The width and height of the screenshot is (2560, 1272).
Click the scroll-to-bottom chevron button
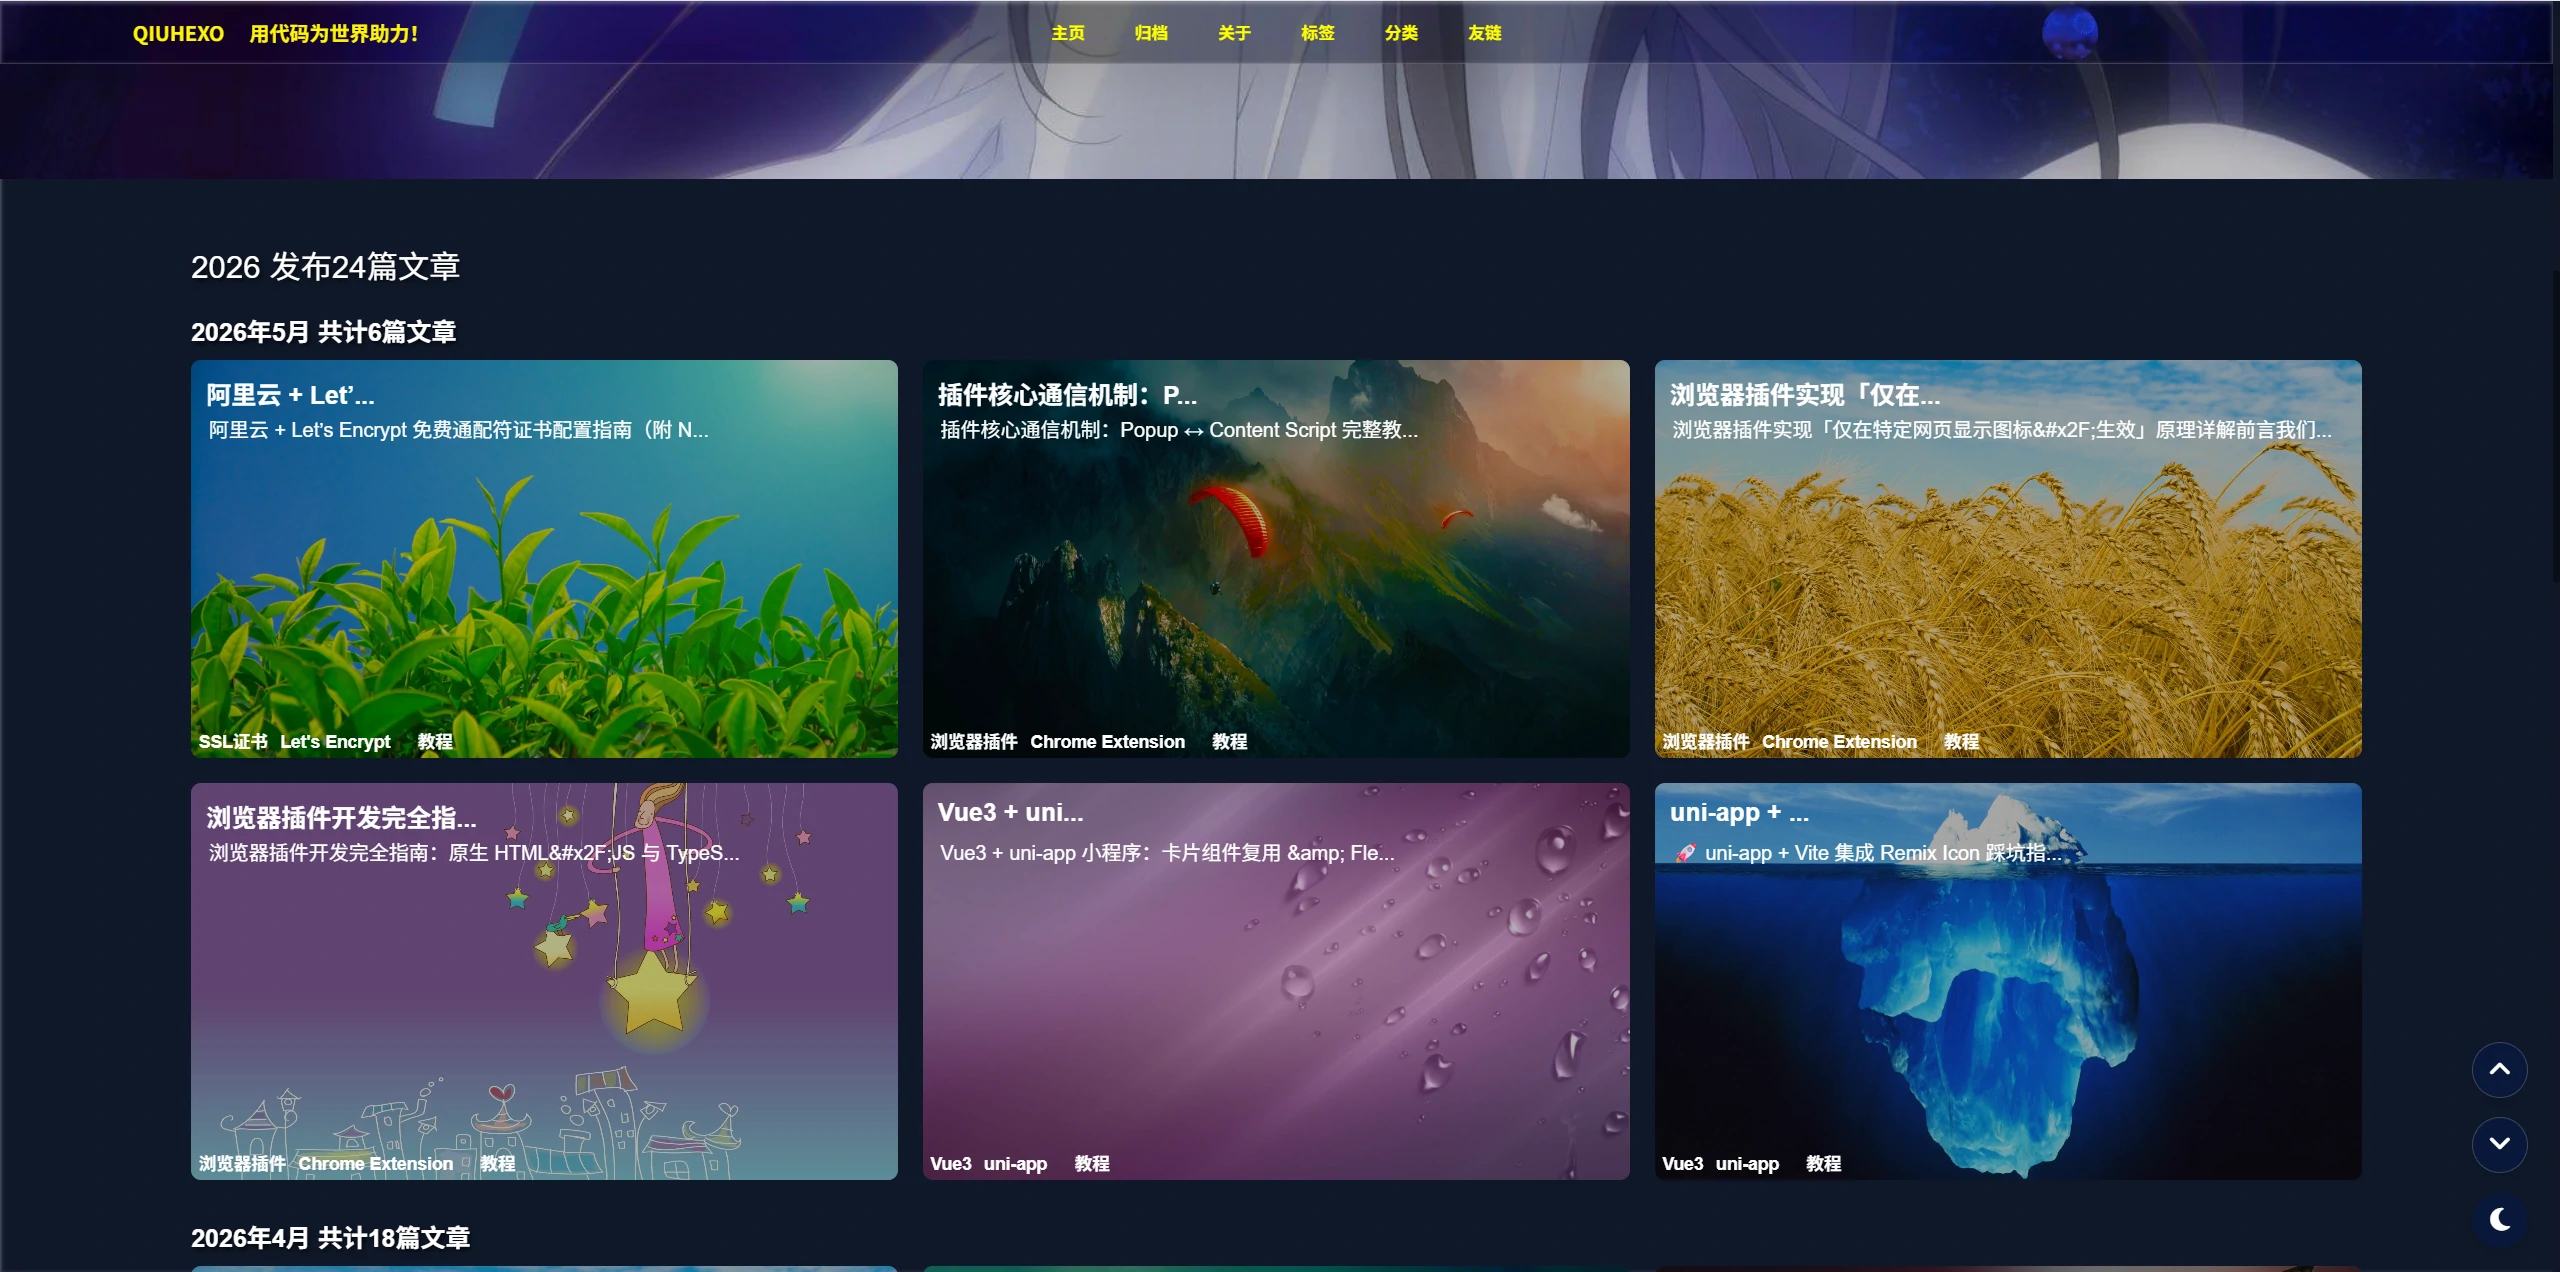pos(2499,1144)
